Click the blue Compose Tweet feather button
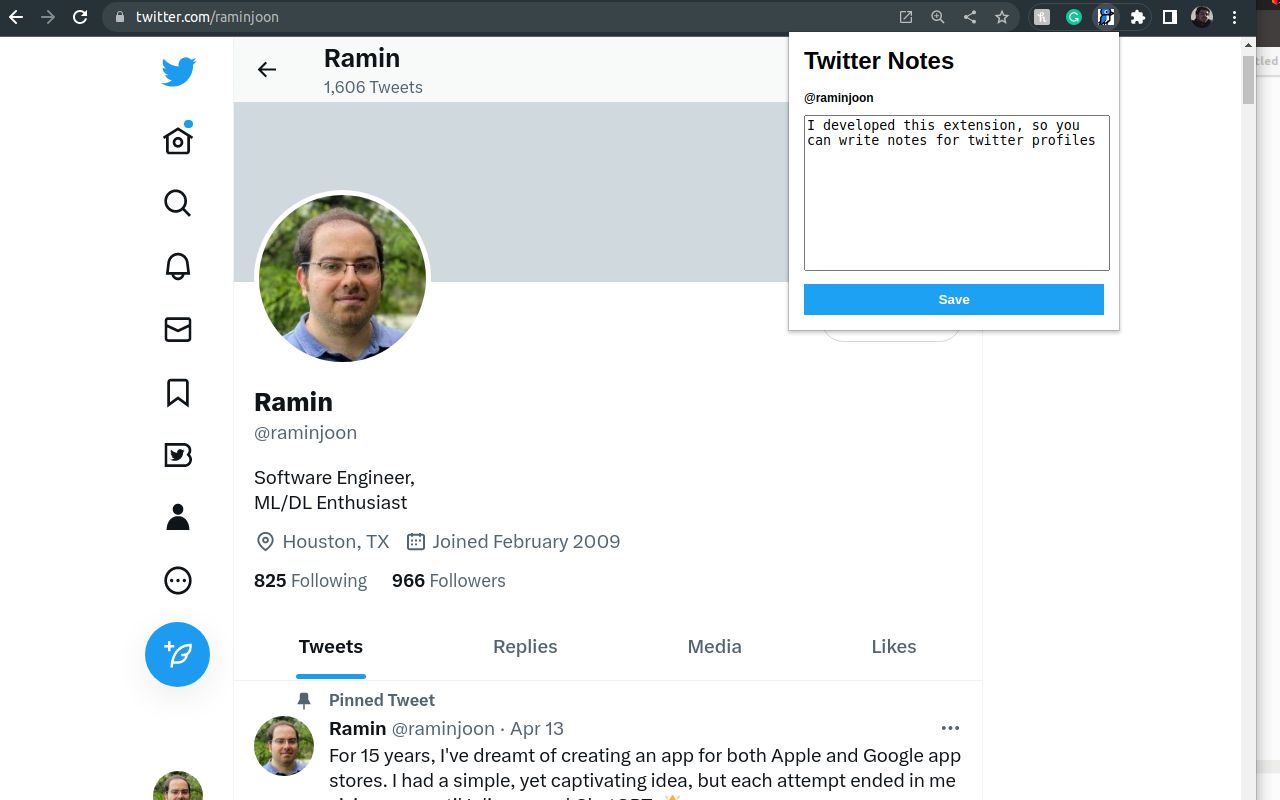Viewport: 1280px width, 800px height. pos(177,654)
